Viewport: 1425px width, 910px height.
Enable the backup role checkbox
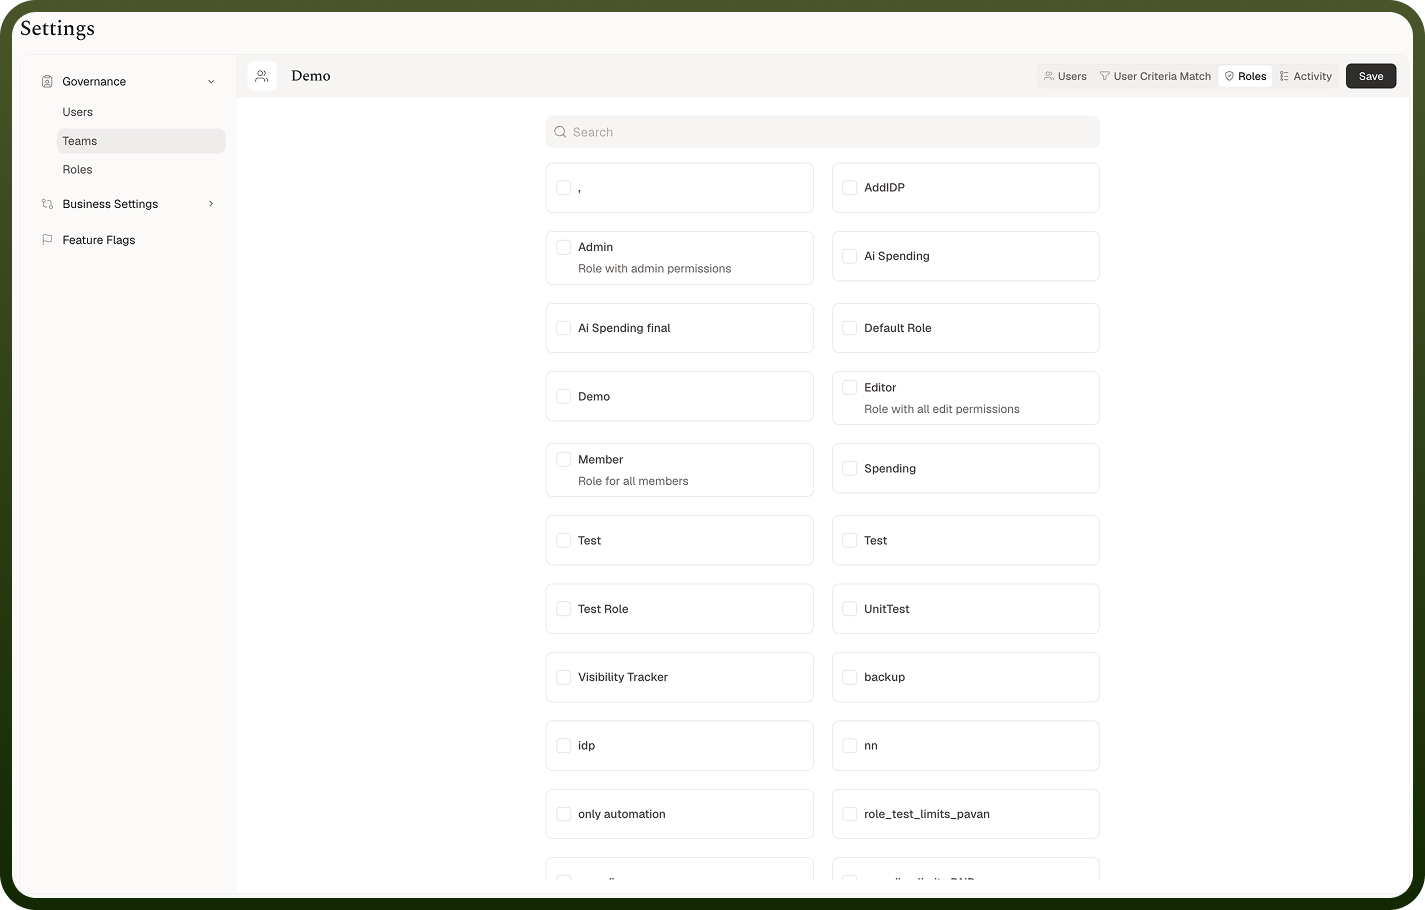click(850, 677)
